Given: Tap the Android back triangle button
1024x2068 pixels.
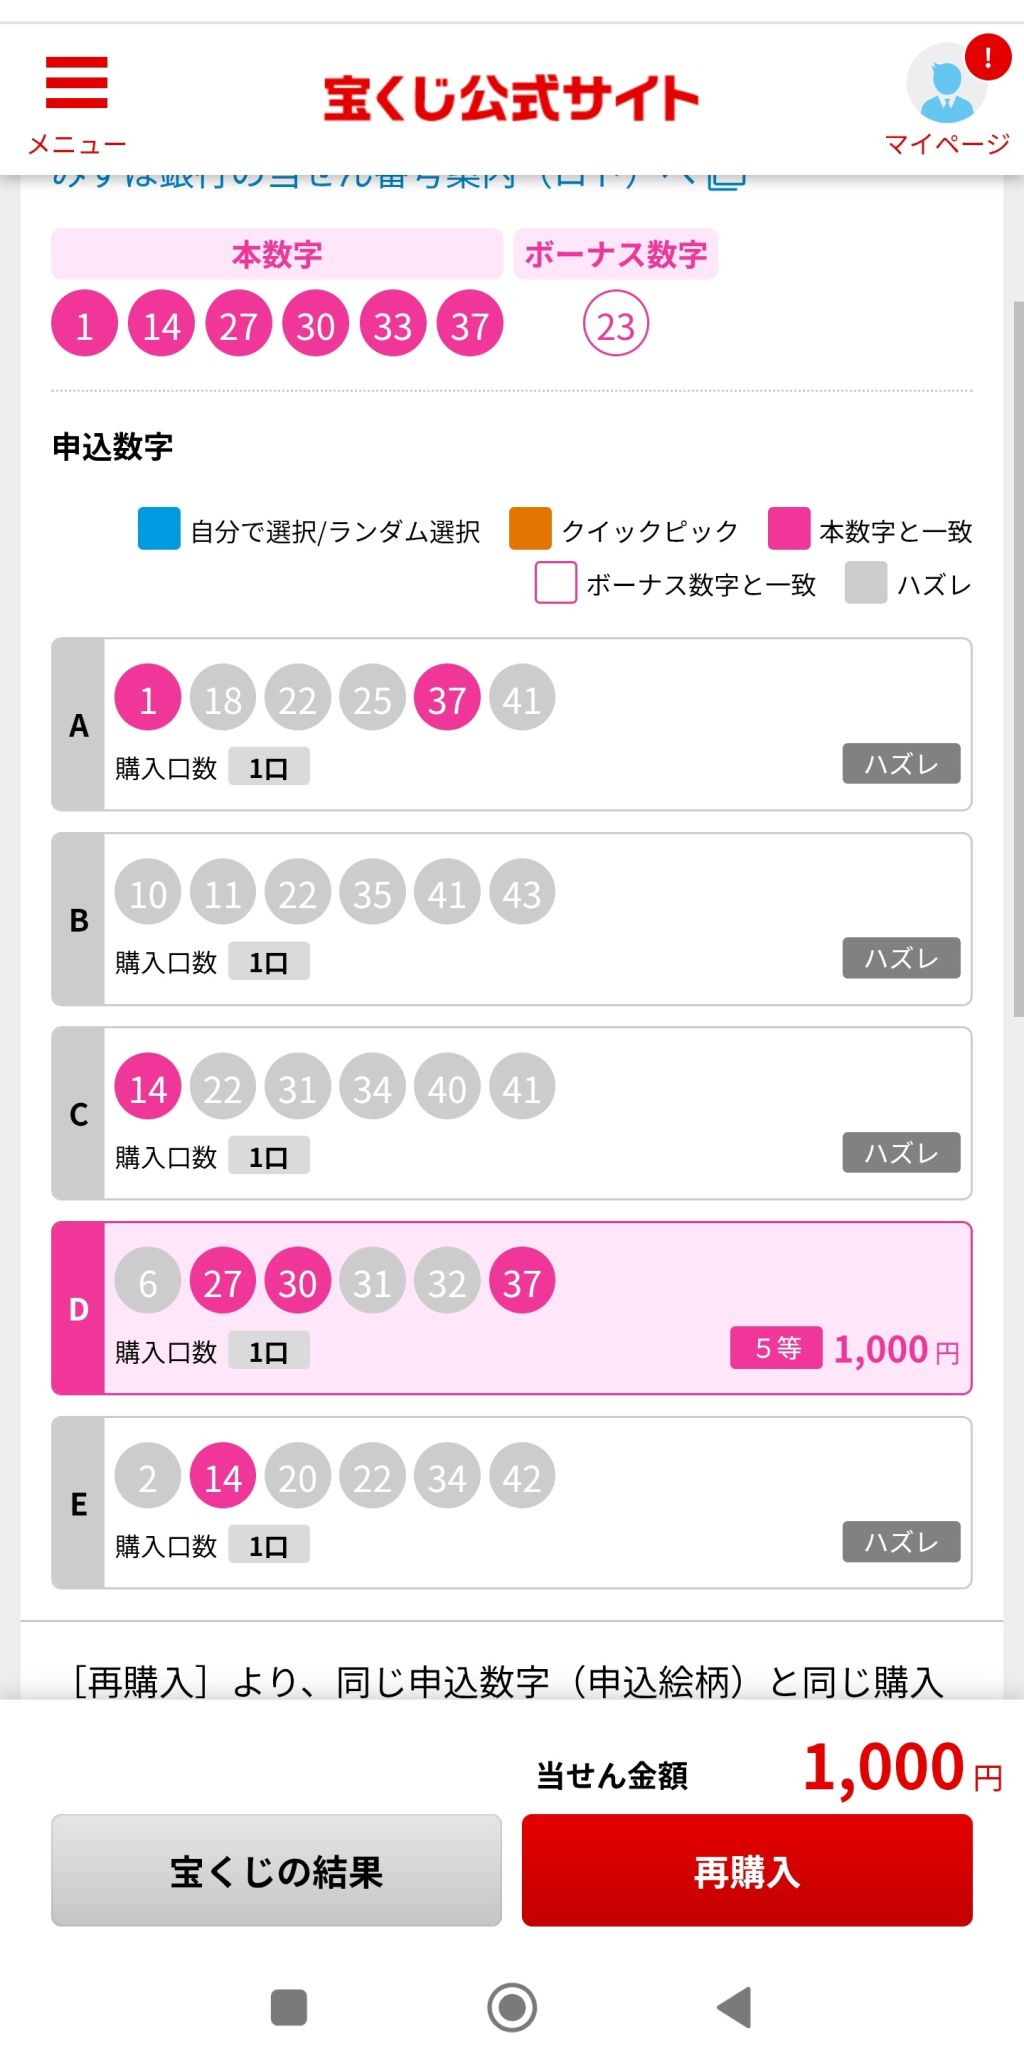Looking at the screenshot, I should pyautogui.click(x=735, y=2007).
